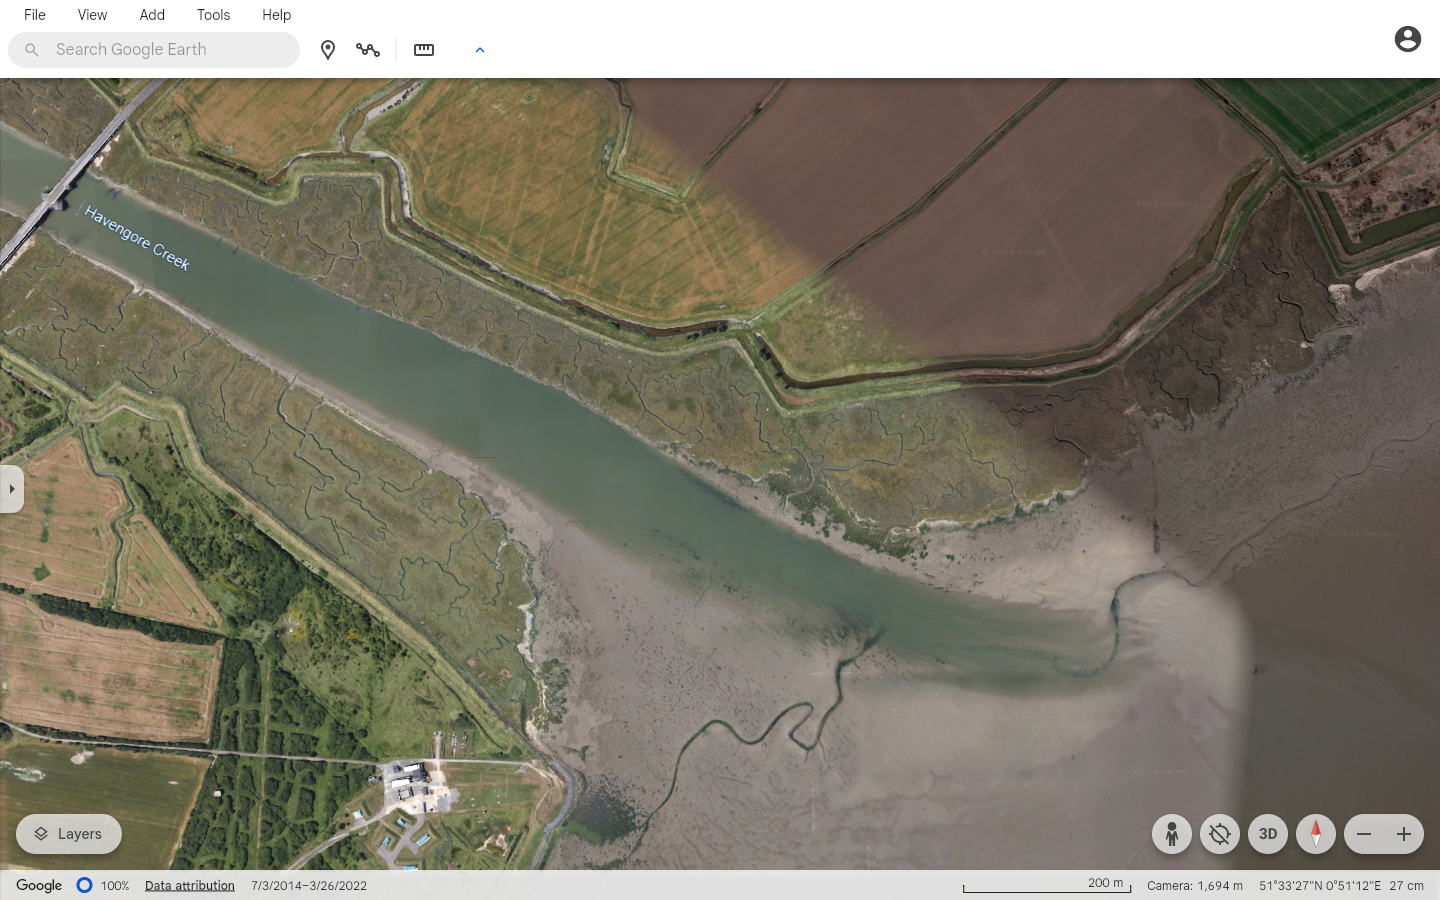Click the imagery dates 7/3/2014–3/26/2022
This screenshot has height=900, width=1440.
309,886
